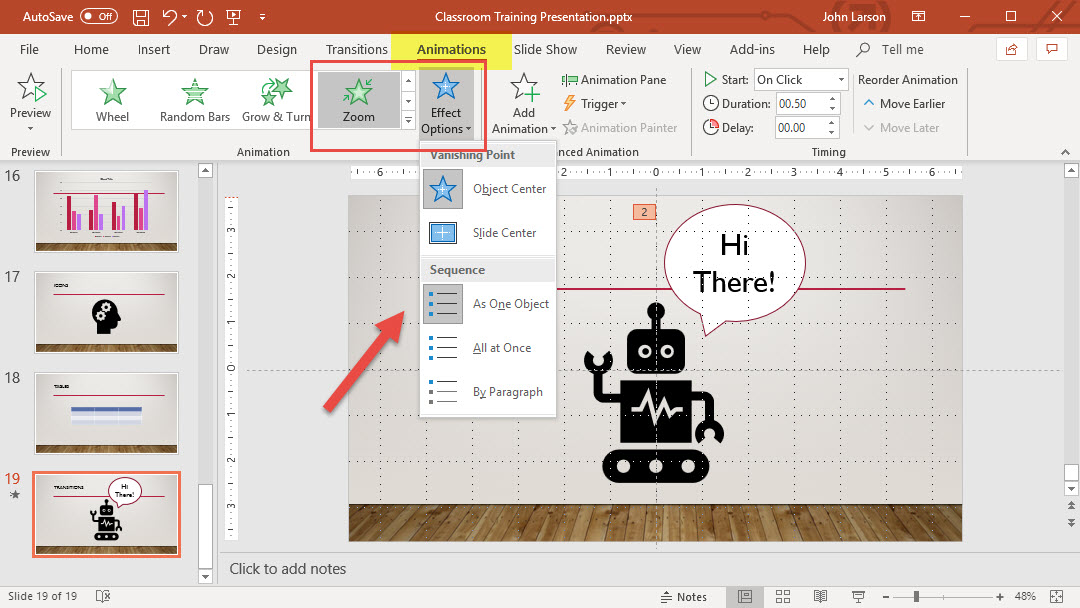Screen dimensions: 1080x608
Task: Click Move Earlier to reorder animation
Action: point(902,104)
